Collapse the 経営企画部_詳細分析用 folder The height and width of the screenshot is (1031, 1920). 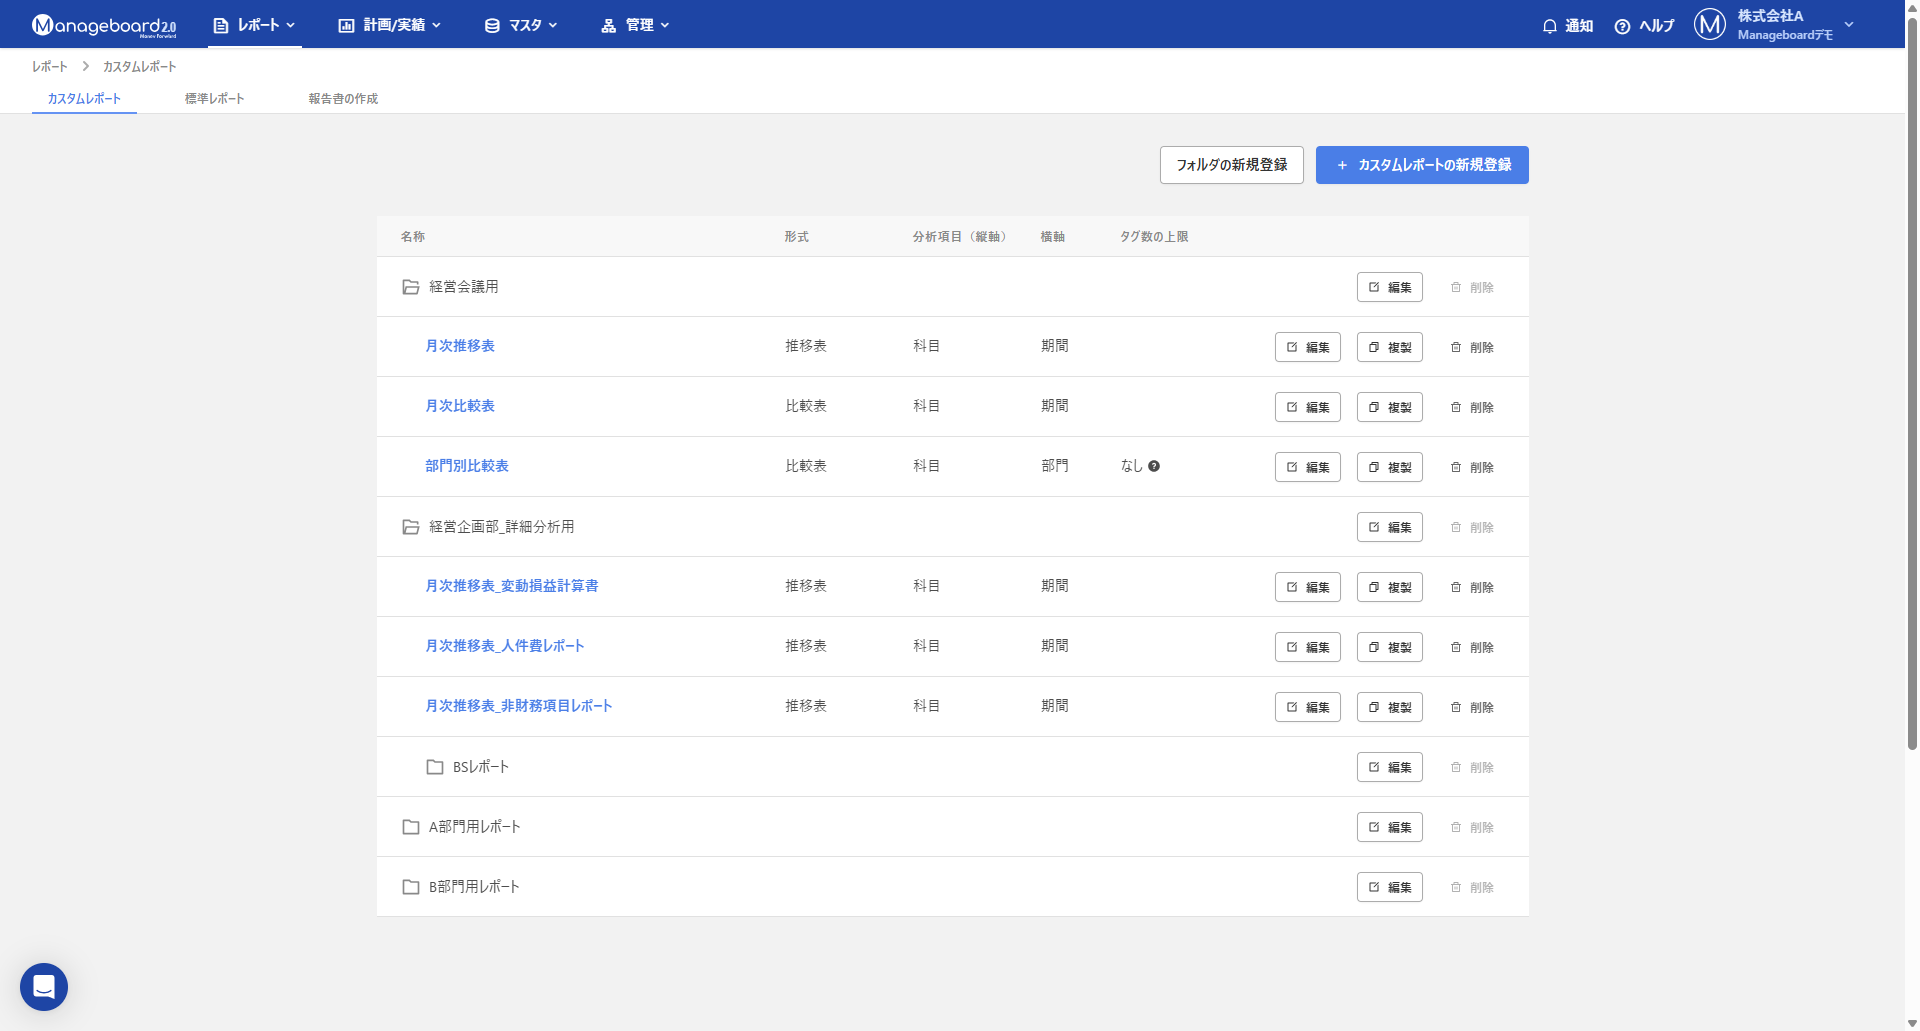(x=410, y=527)
